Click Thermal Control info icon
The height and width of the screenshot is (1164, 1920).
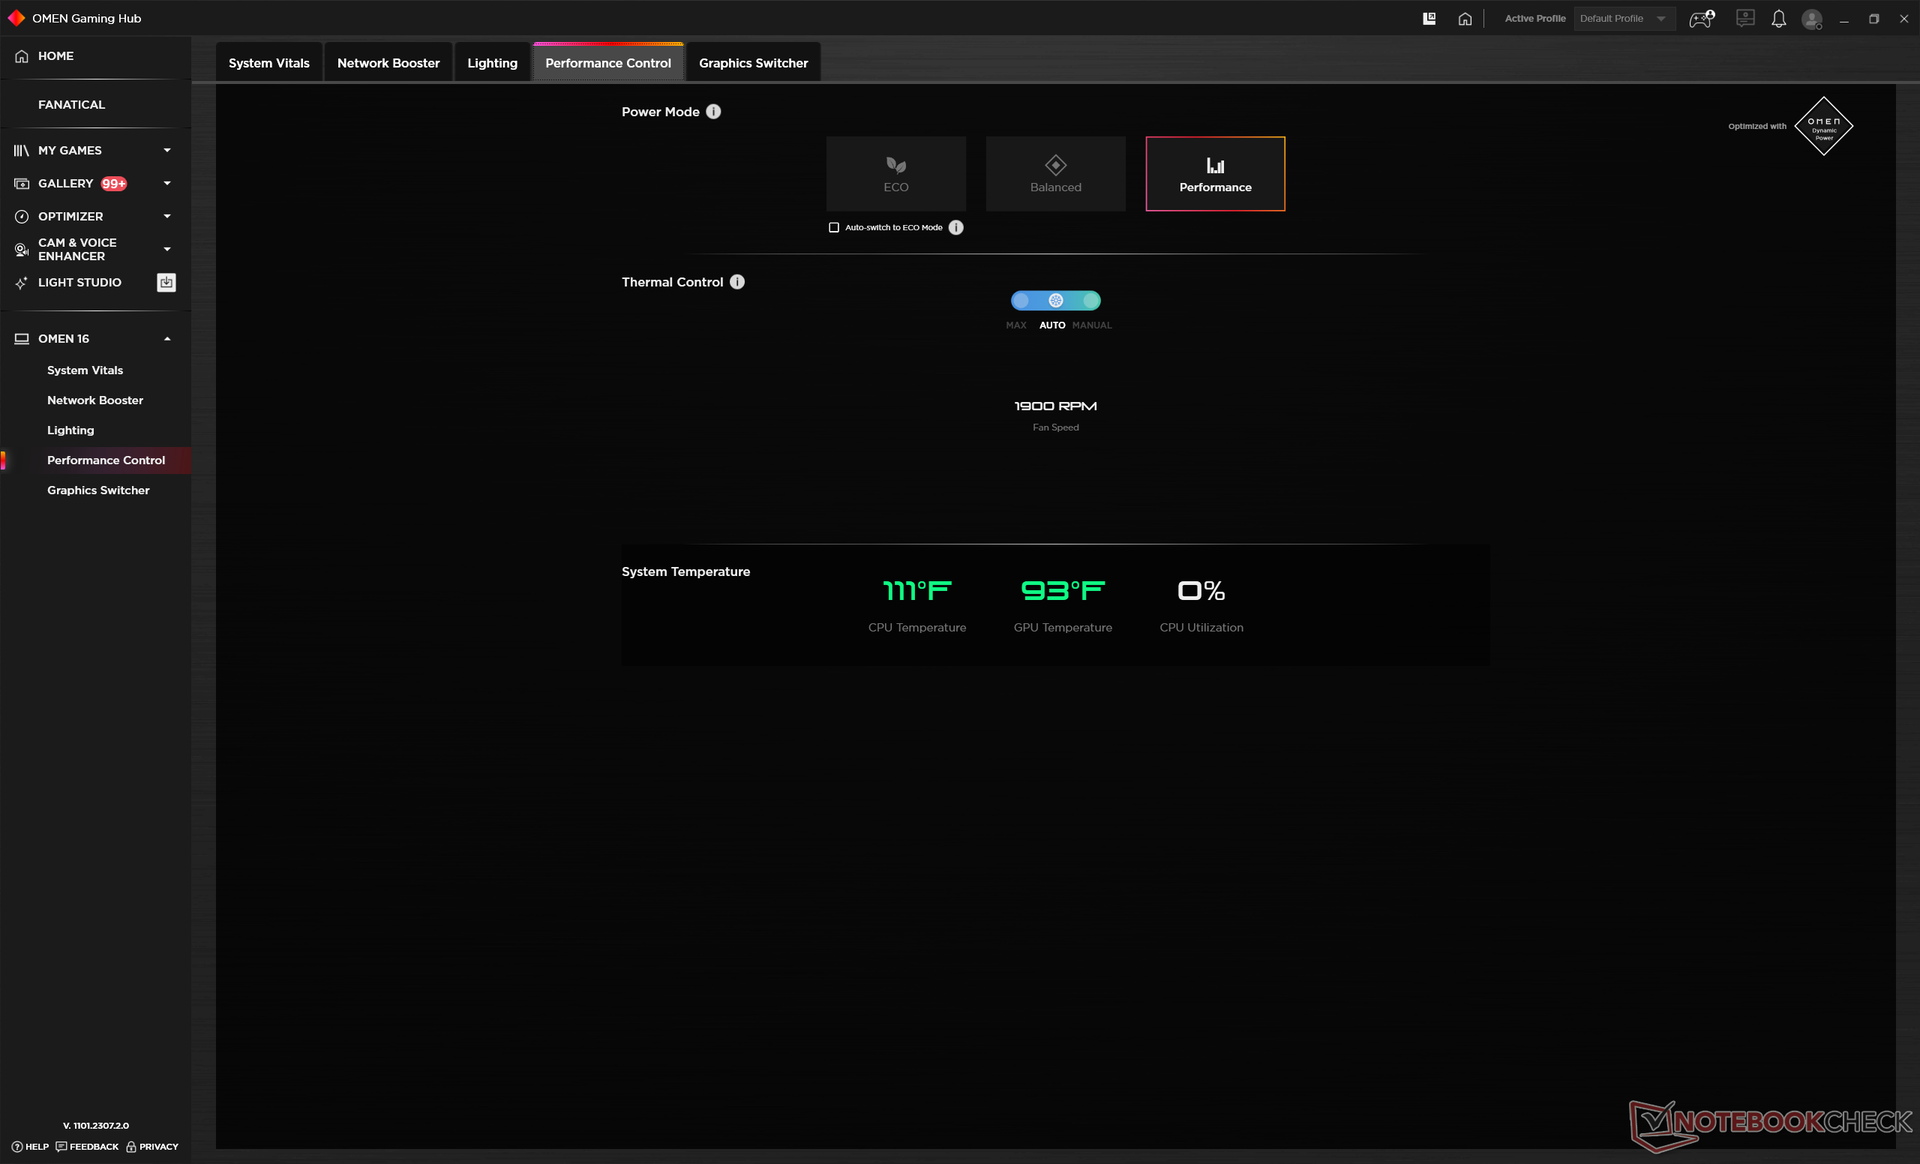tap(737, 282)
